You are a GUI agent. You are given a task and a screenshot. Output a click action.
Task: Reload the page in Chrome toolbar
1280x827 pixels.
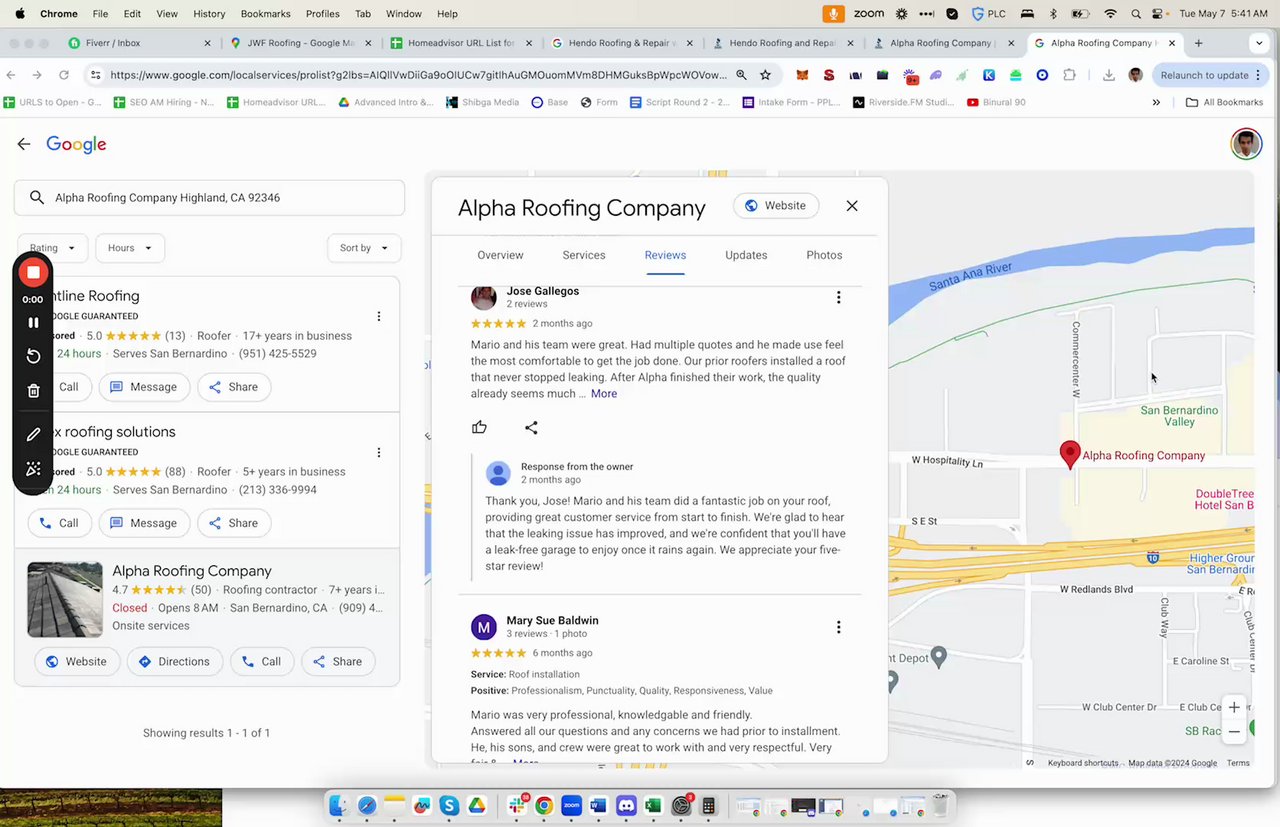coord(64,75)
